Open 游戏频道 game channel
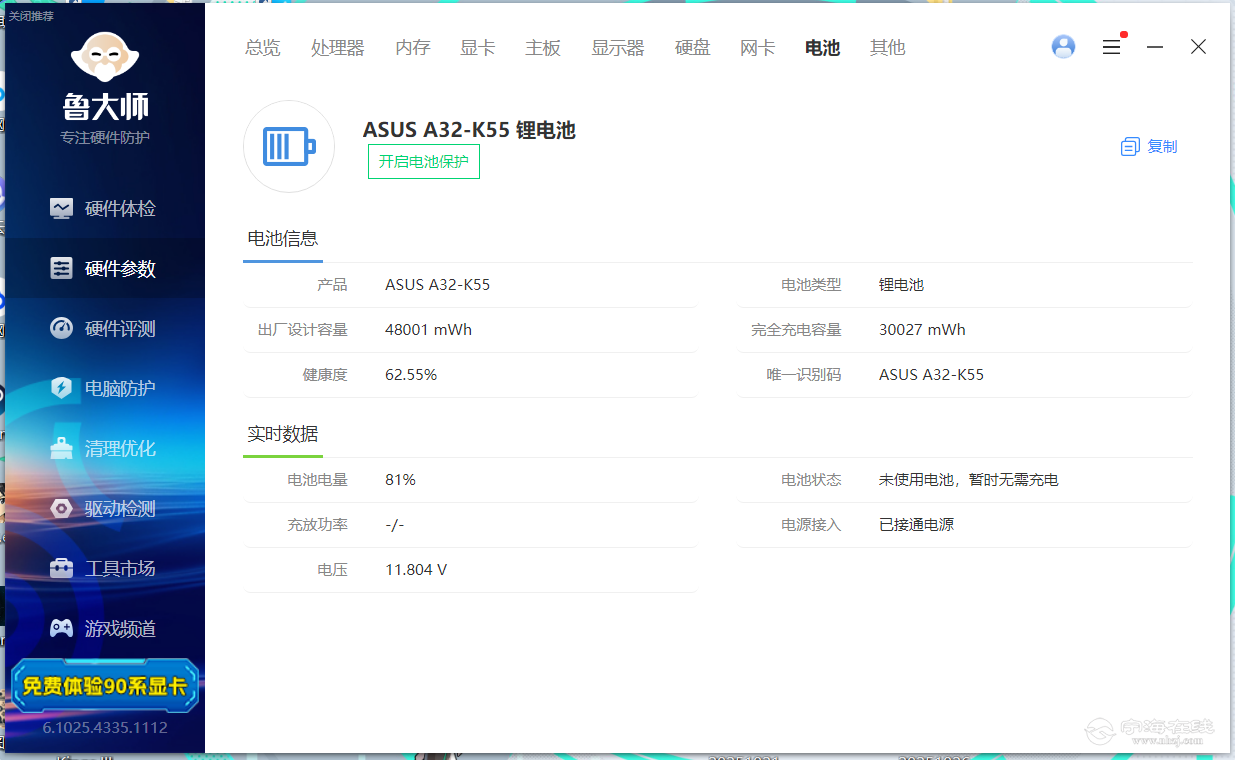 point(105,629)
